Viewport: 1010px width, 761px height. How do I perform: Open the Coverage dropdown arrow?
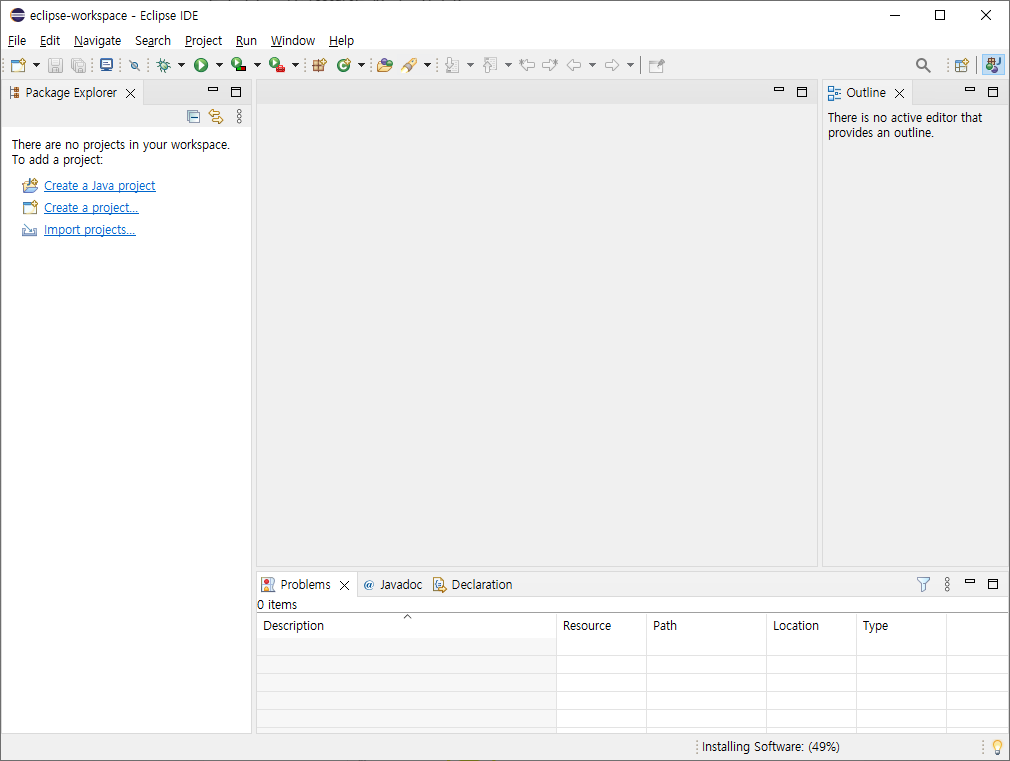click(x=257, y=65)
